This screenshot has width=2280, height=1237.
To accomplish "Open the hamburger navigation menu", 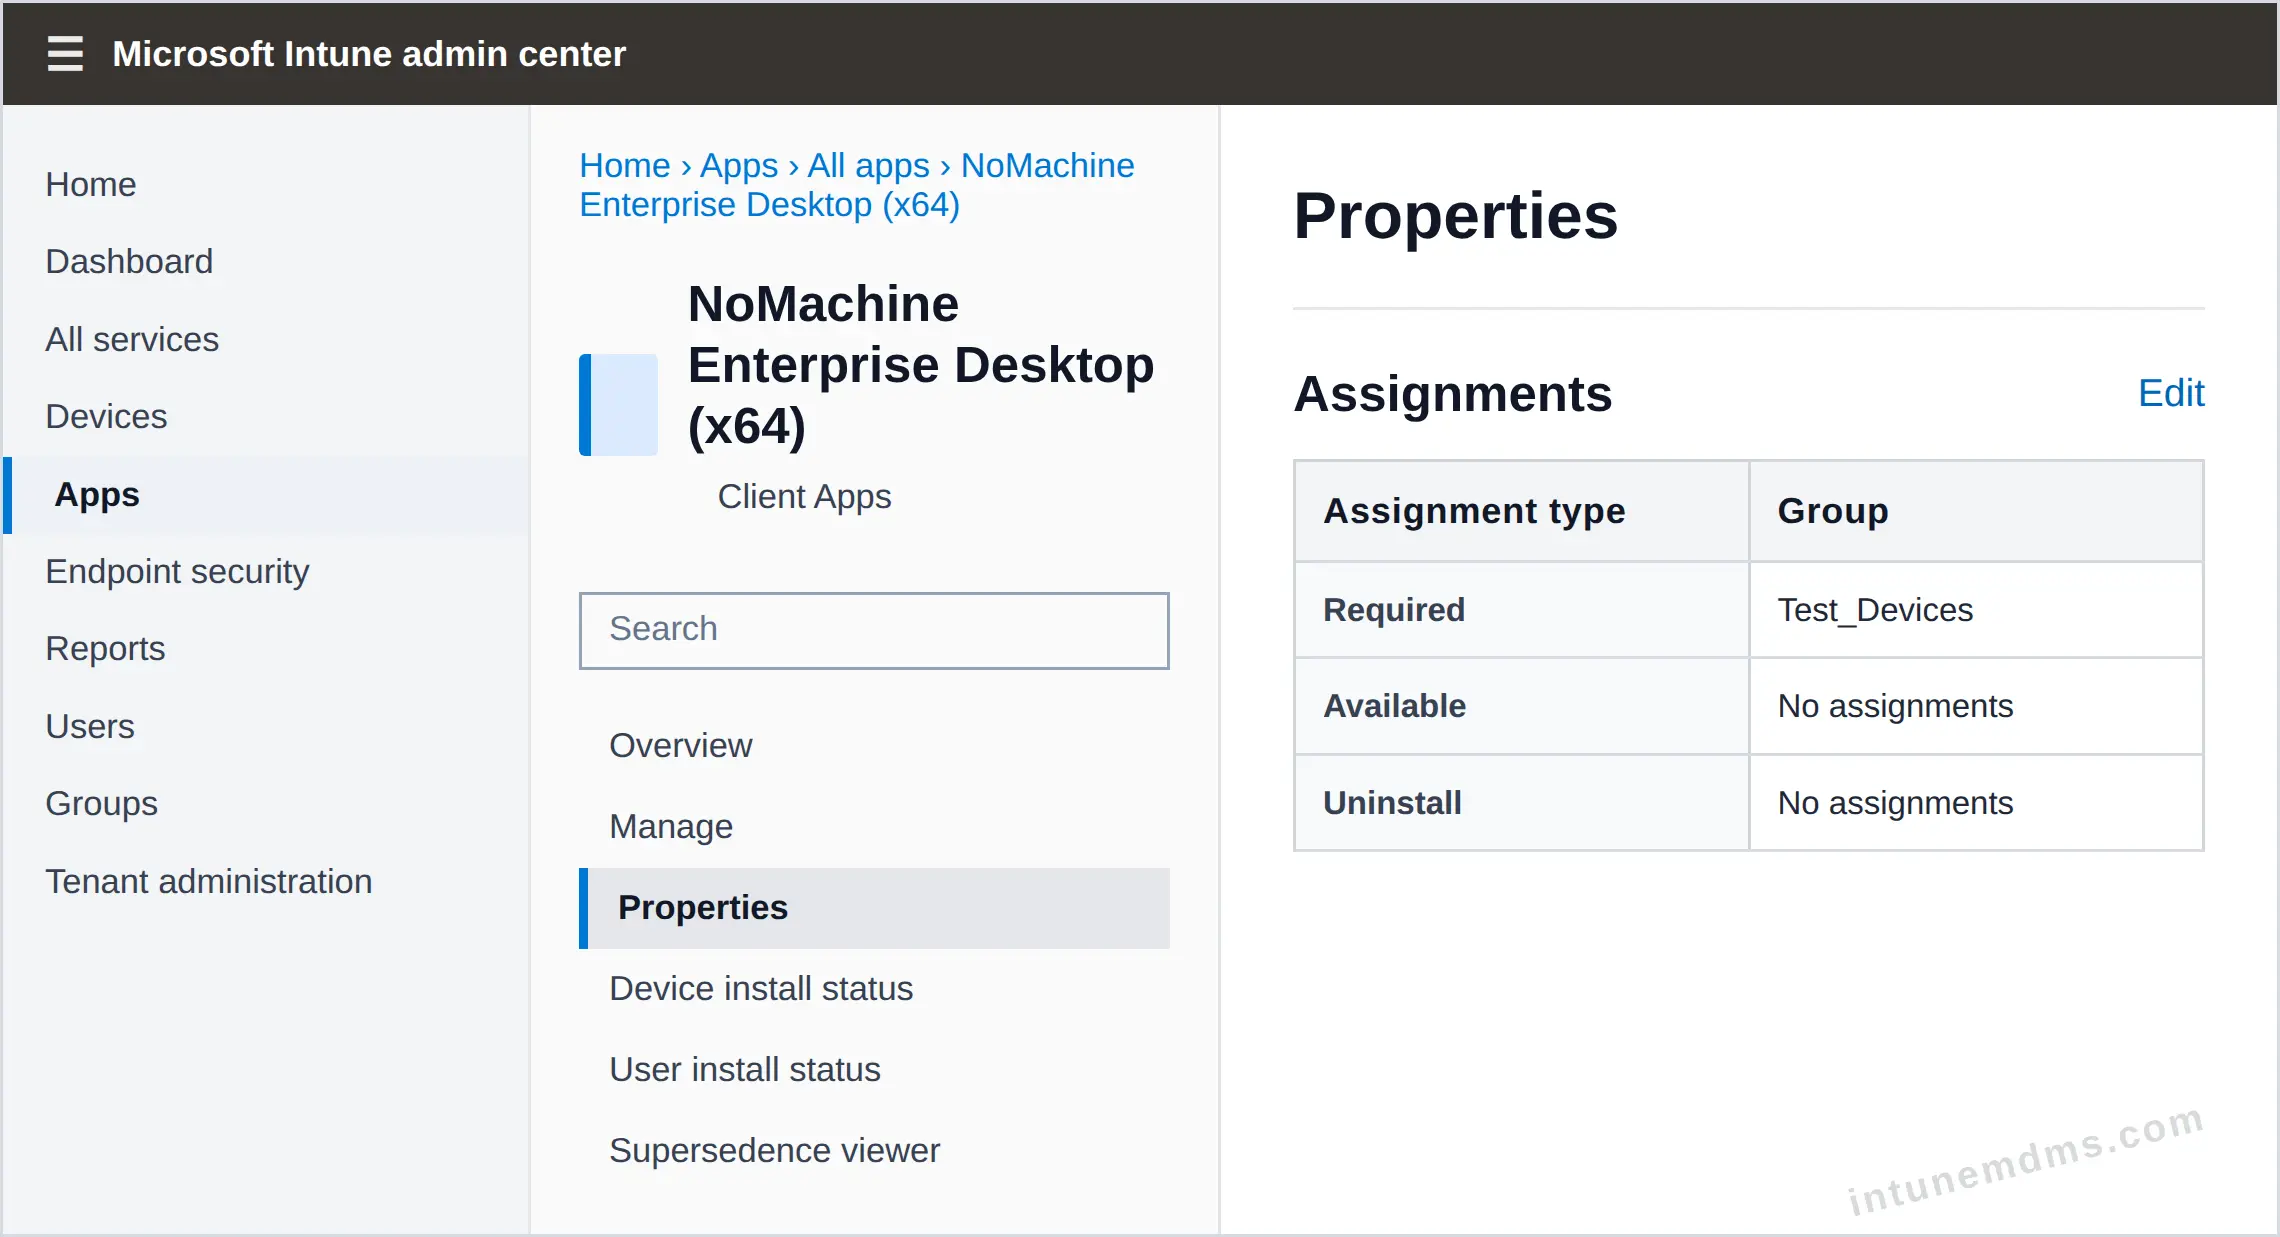I will click(x=65, y=53).
